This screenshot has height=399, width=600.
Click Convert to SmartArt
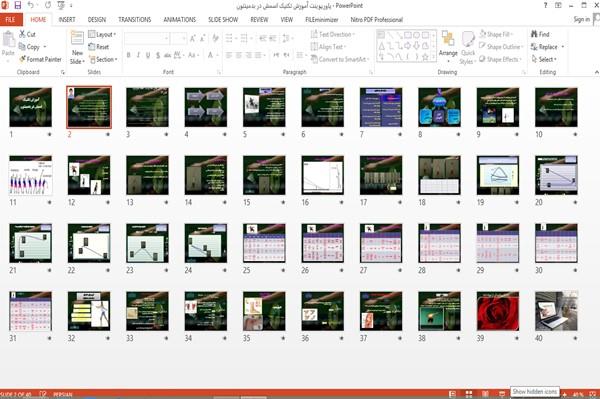click(340, 59)
